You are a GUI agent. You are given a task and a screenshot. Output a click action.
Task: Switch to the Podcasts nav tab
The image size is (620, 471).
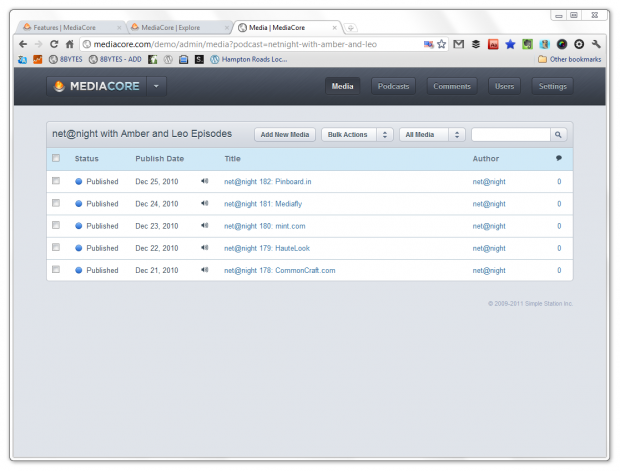(x=393, y=86)
